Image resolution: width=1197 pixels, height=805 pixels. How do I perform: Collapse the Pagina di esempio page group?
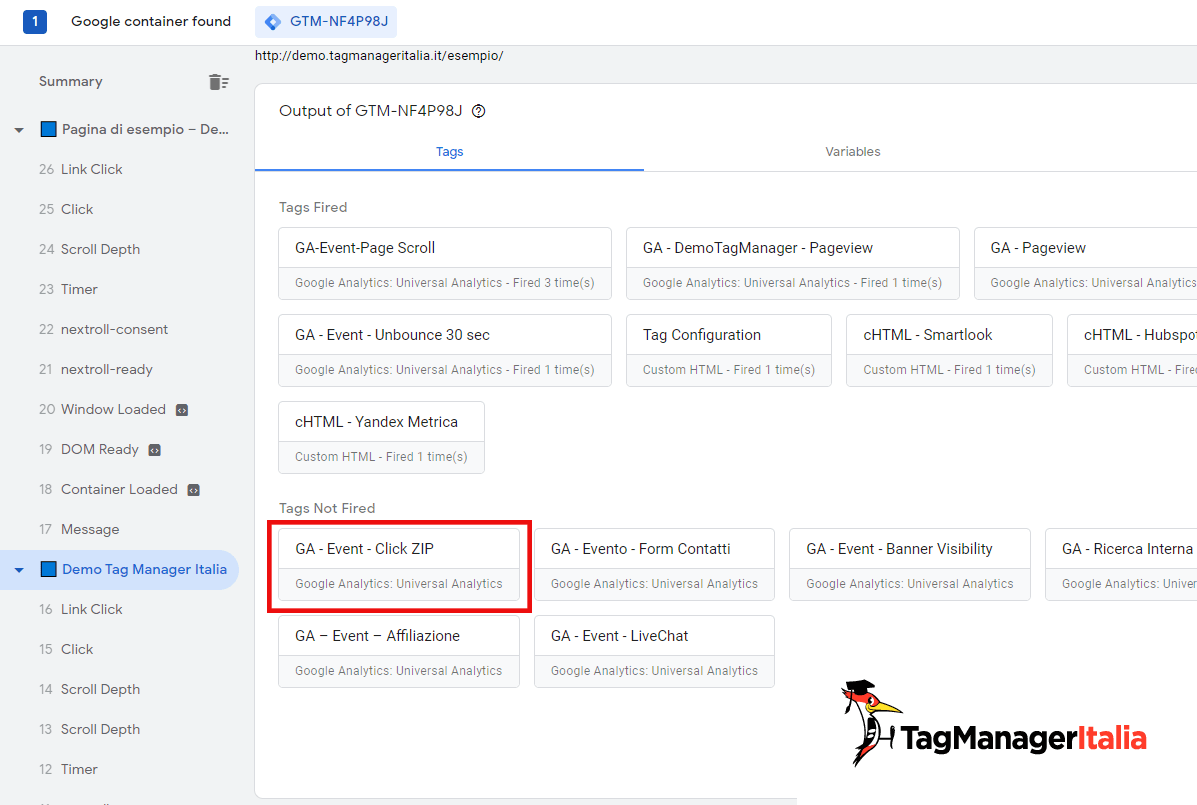[19, 130]
